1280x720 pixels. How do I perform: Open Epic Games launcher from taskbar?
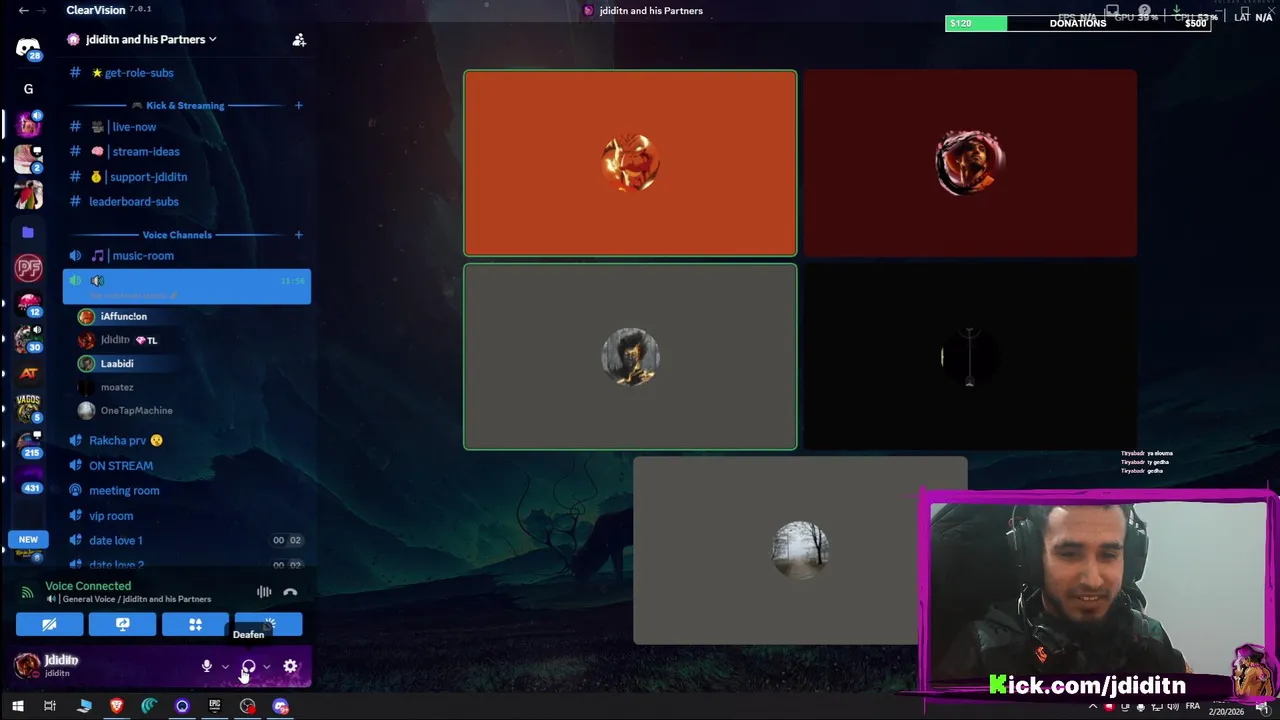point(214,706)
